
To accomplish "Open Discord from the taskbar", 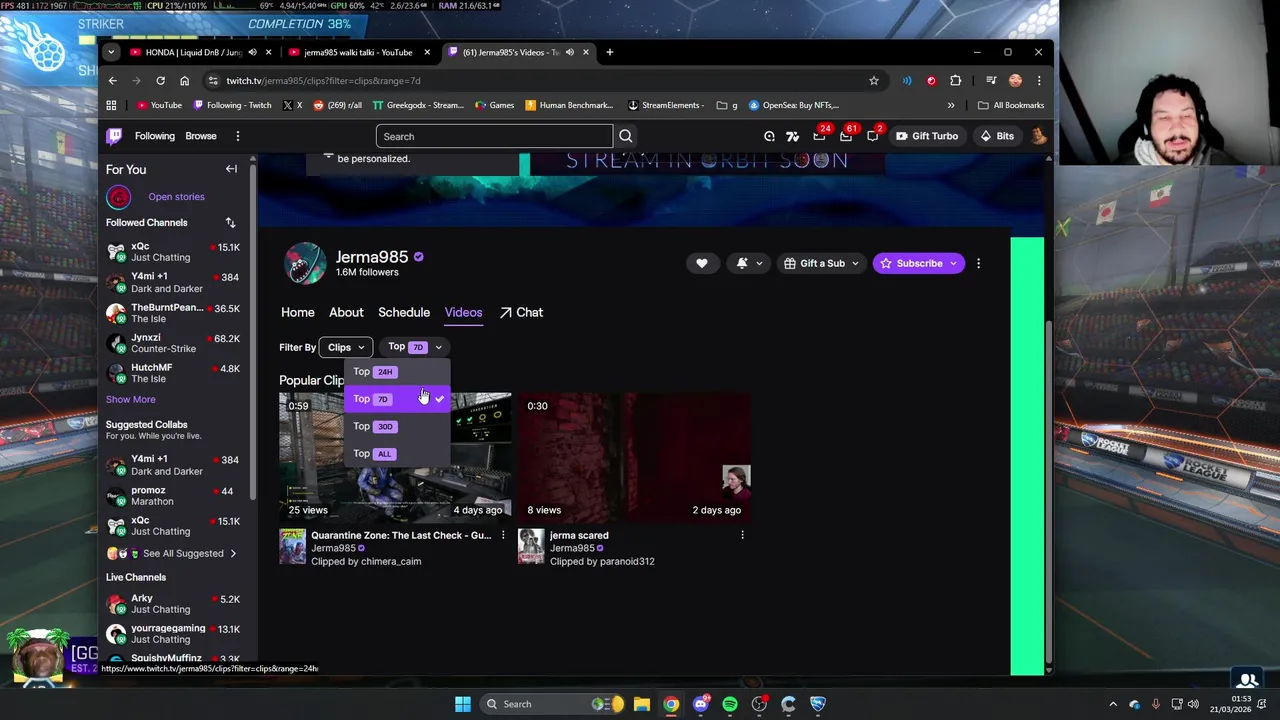I will (x=701, y=704).
